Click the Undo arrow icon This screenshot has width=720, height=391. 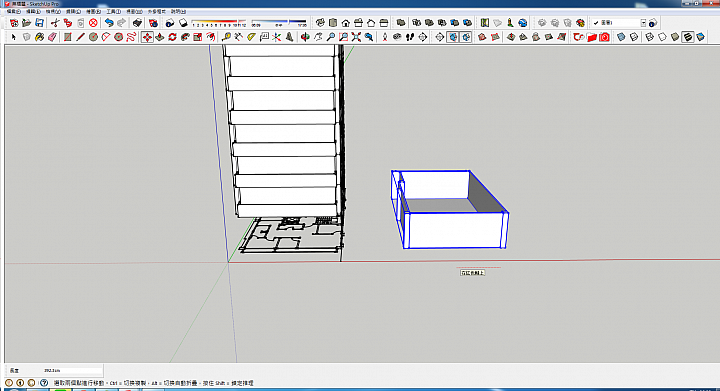tap(109, 22)
